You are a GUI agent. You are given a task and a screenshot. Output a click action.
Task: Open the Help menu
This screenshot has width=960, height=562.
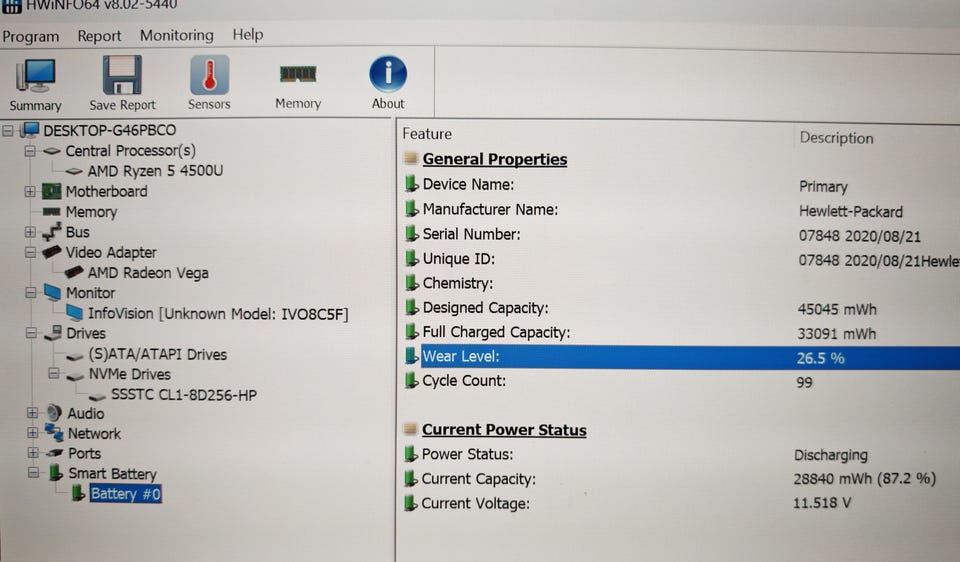click(247, 34)
